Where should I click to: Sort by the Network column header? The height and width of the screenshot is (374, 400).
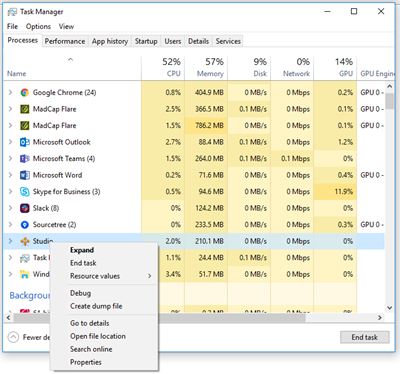292,67
